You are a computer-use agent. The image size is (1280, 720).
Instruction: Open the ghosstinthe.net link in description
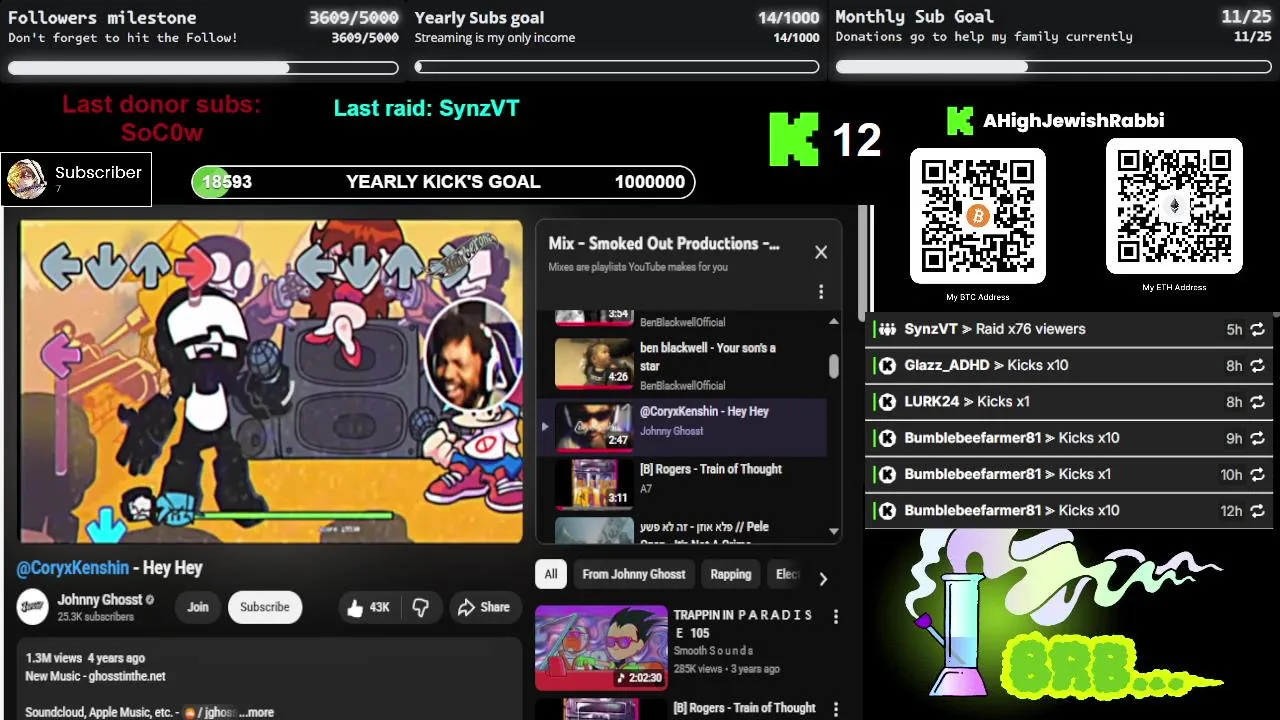(126, 676)
